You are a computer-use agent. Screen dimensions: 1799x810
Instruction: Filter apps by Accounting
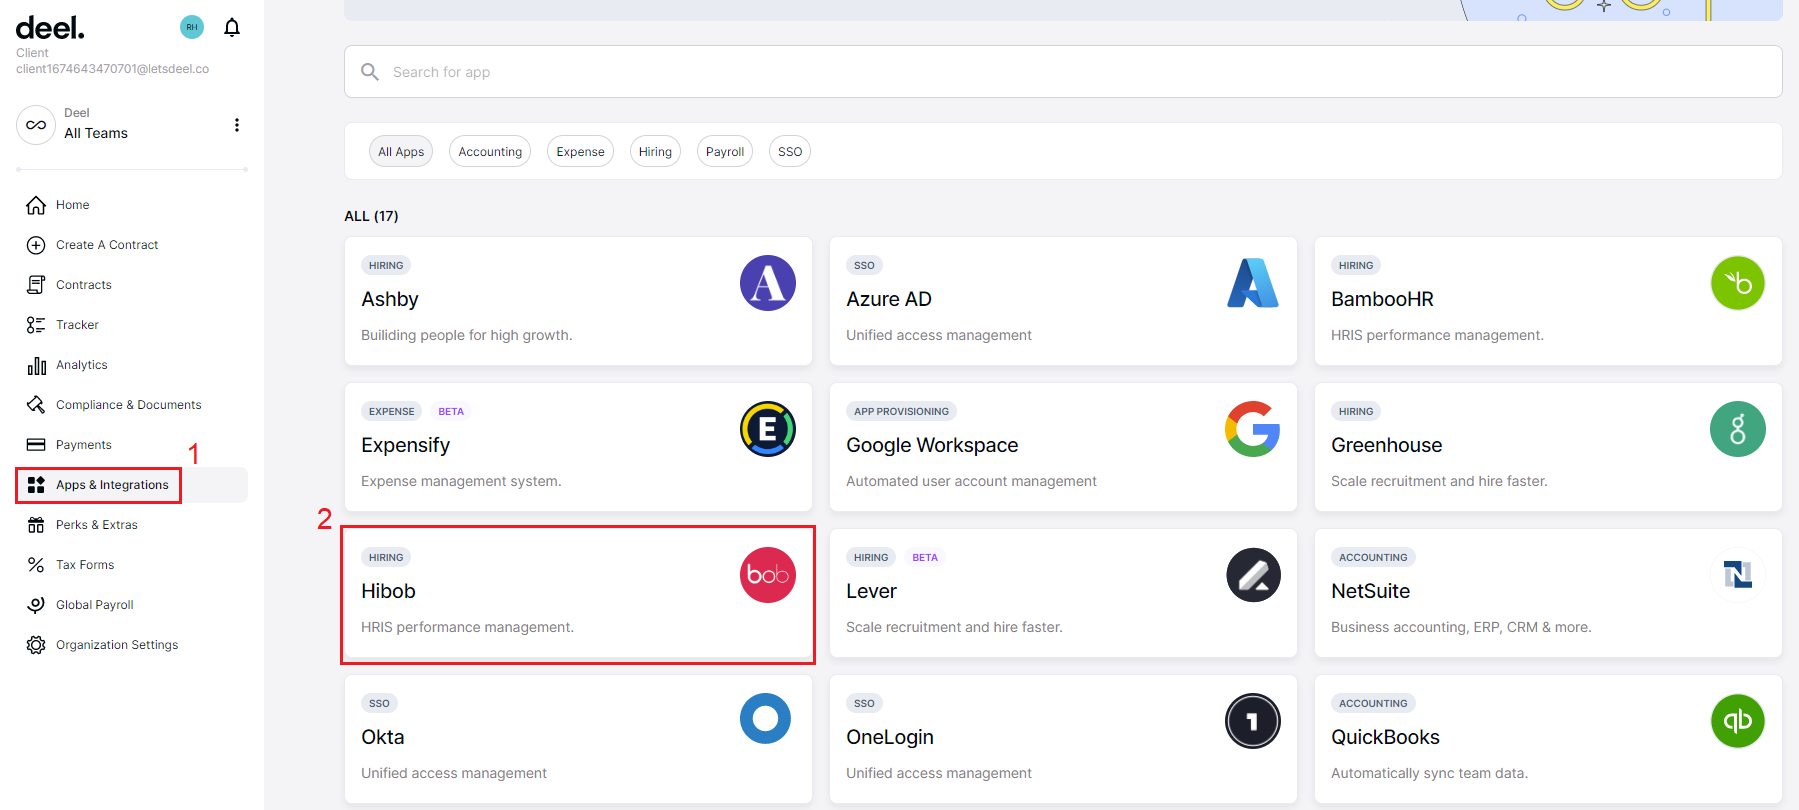coord(490,151)
